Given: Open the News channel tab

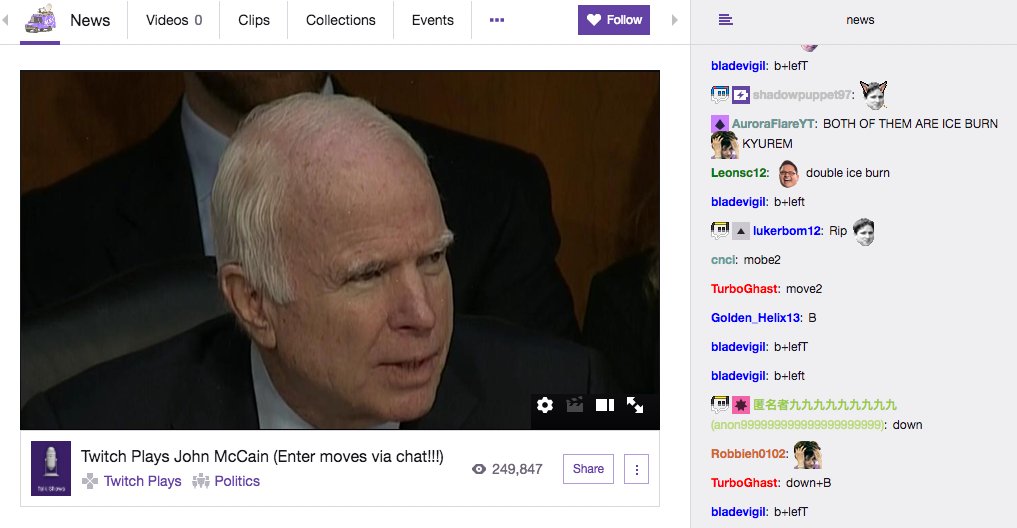Looking at the screenshot, I should tap(90, 20).
